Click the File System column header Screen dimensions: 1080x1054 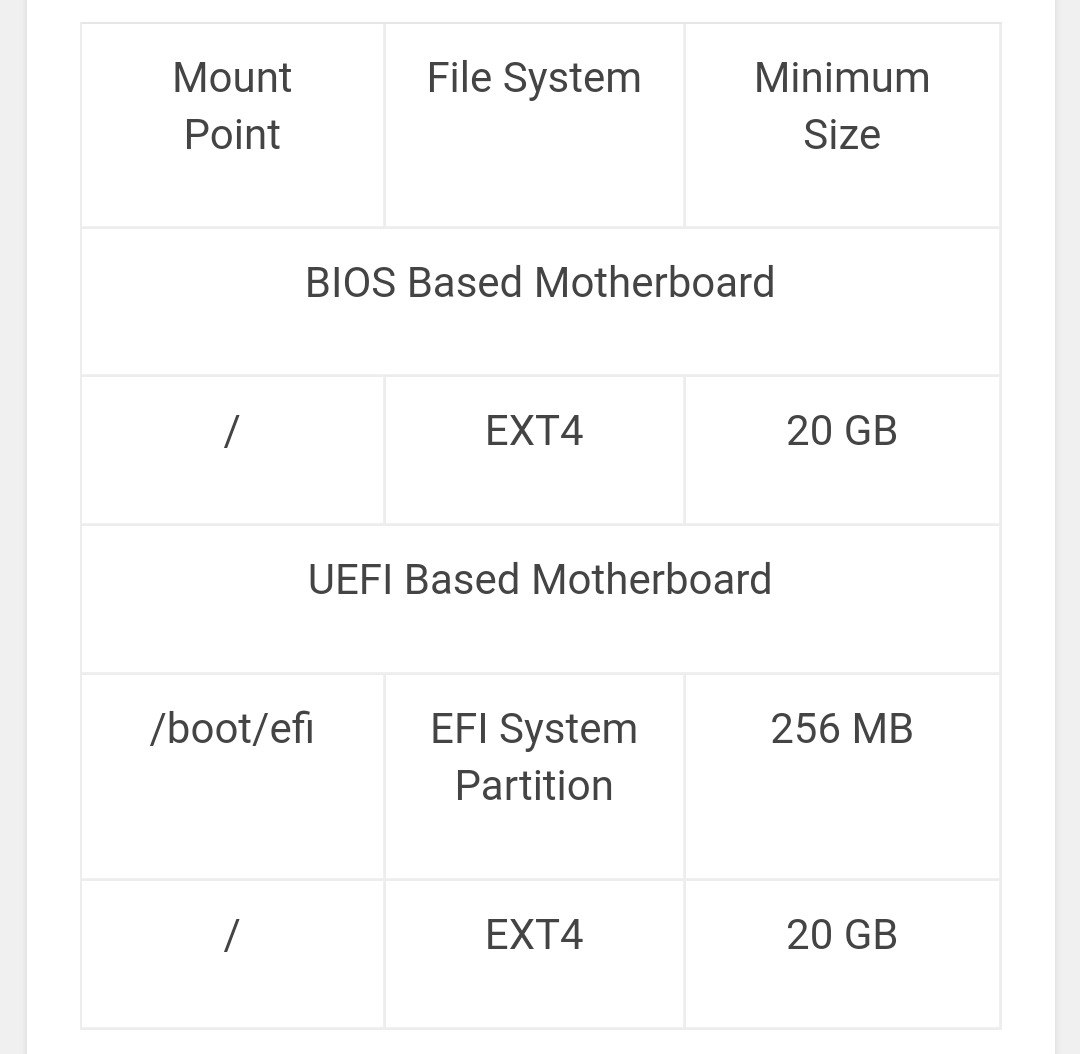pos(534,79)
